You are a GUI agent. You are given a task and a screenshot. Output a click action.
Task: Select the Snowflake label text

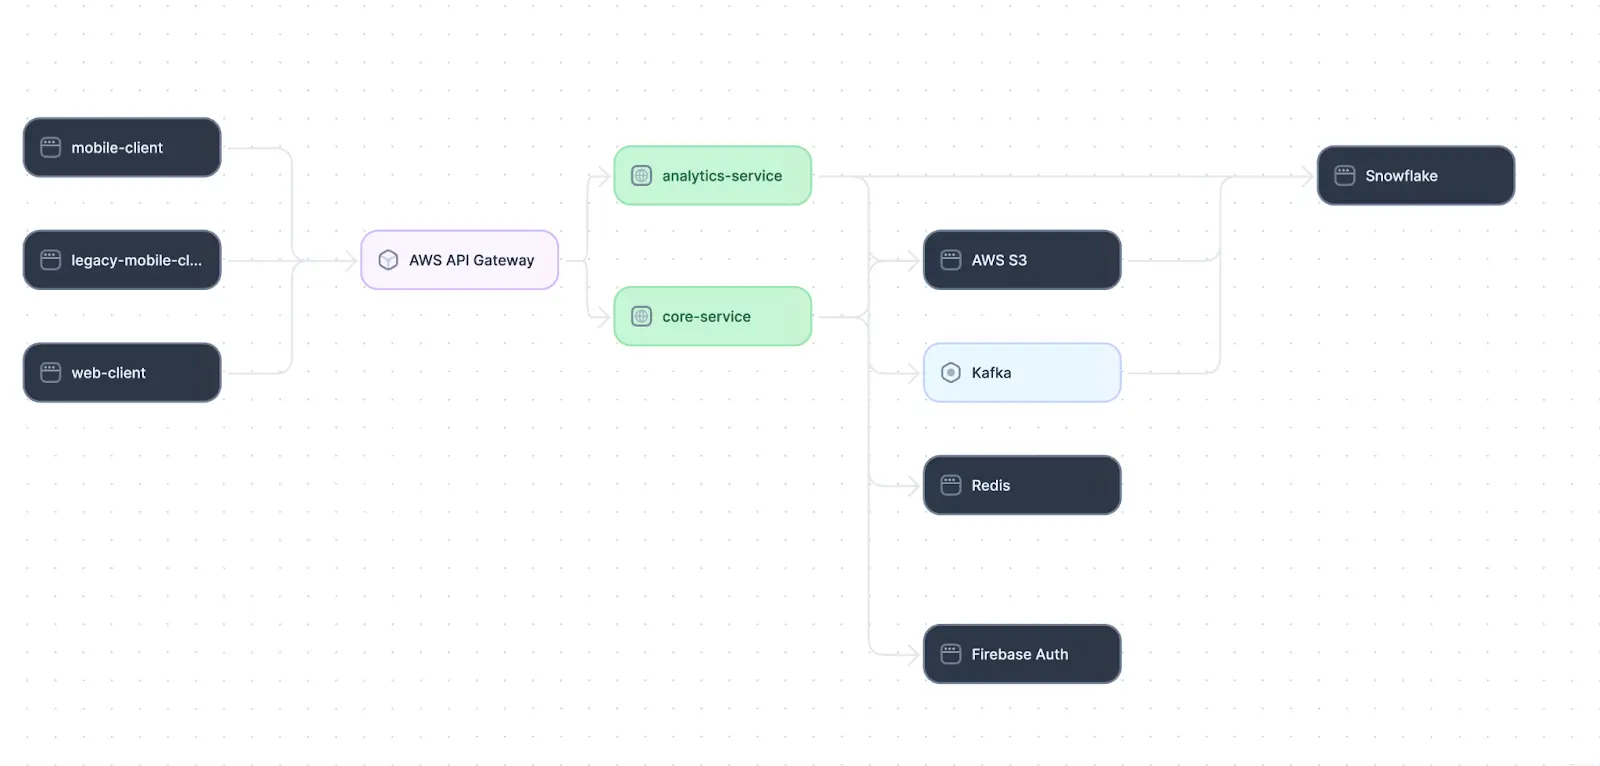point(1401,176)
